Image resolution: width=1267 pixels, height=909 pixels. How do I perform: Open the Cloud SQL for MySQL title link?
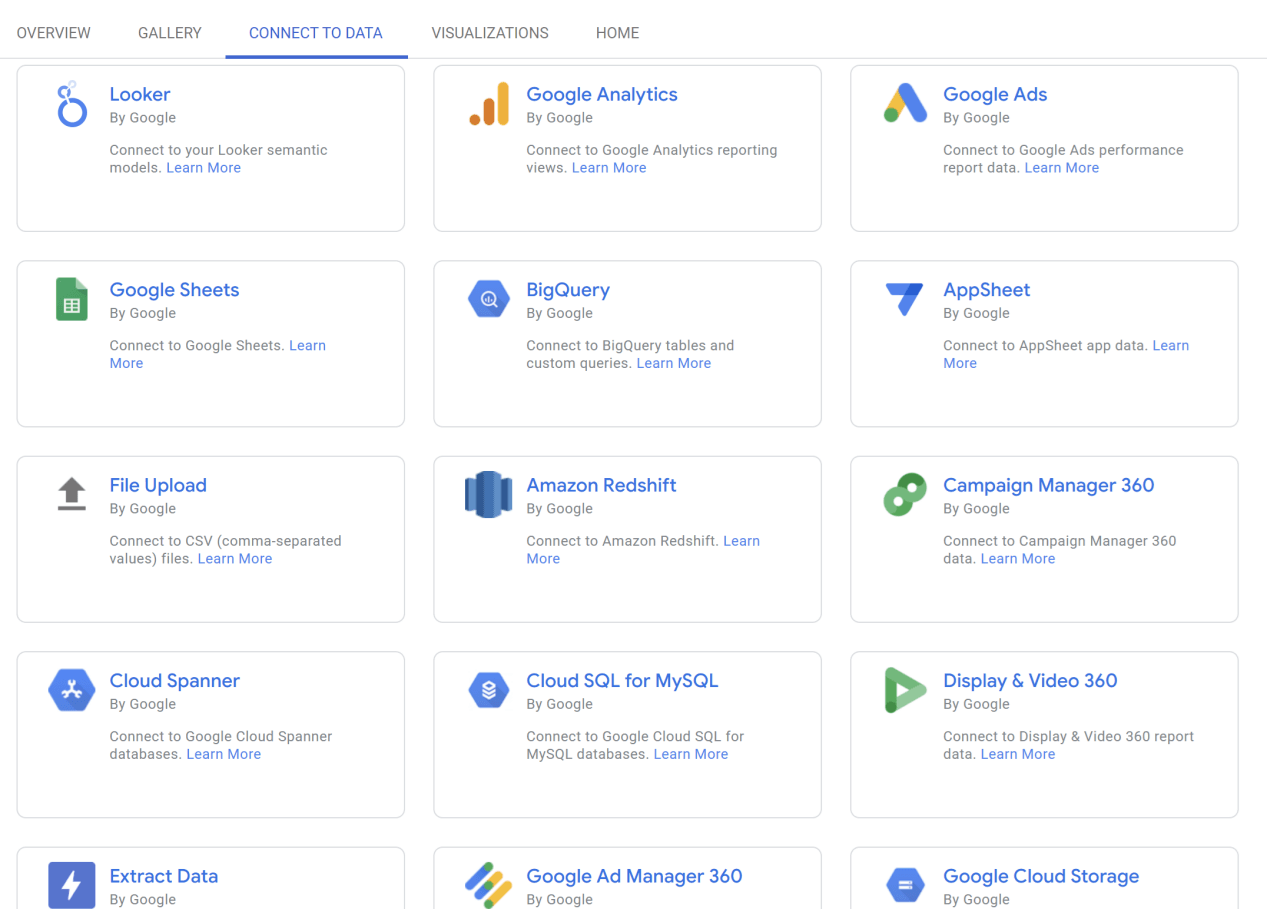point(622,681)
